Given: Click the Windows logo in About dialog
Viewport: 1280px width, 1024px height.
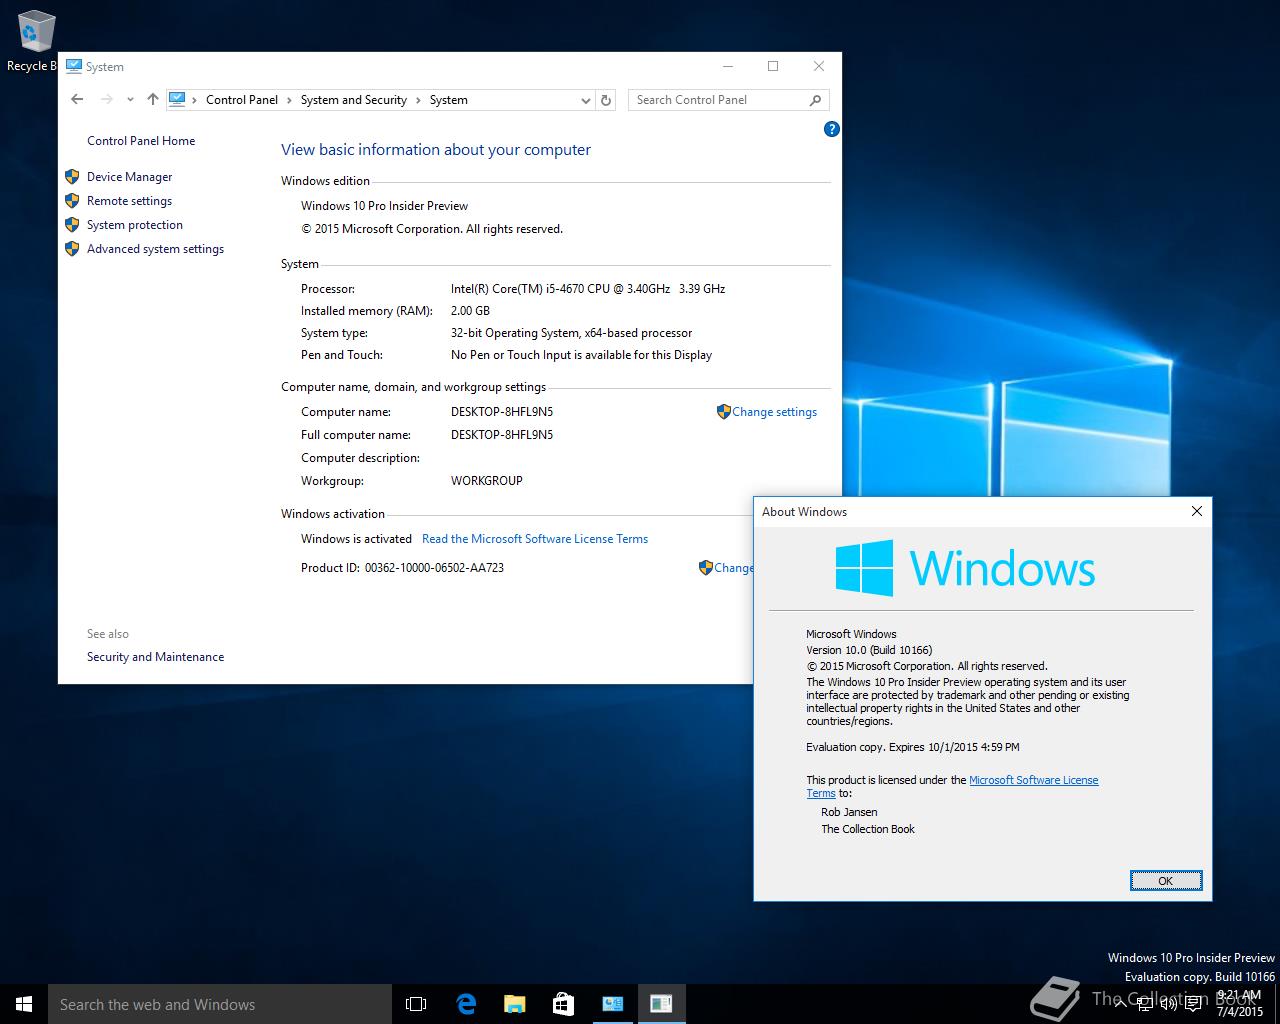Looking at the screenshot, I should 864,568.
